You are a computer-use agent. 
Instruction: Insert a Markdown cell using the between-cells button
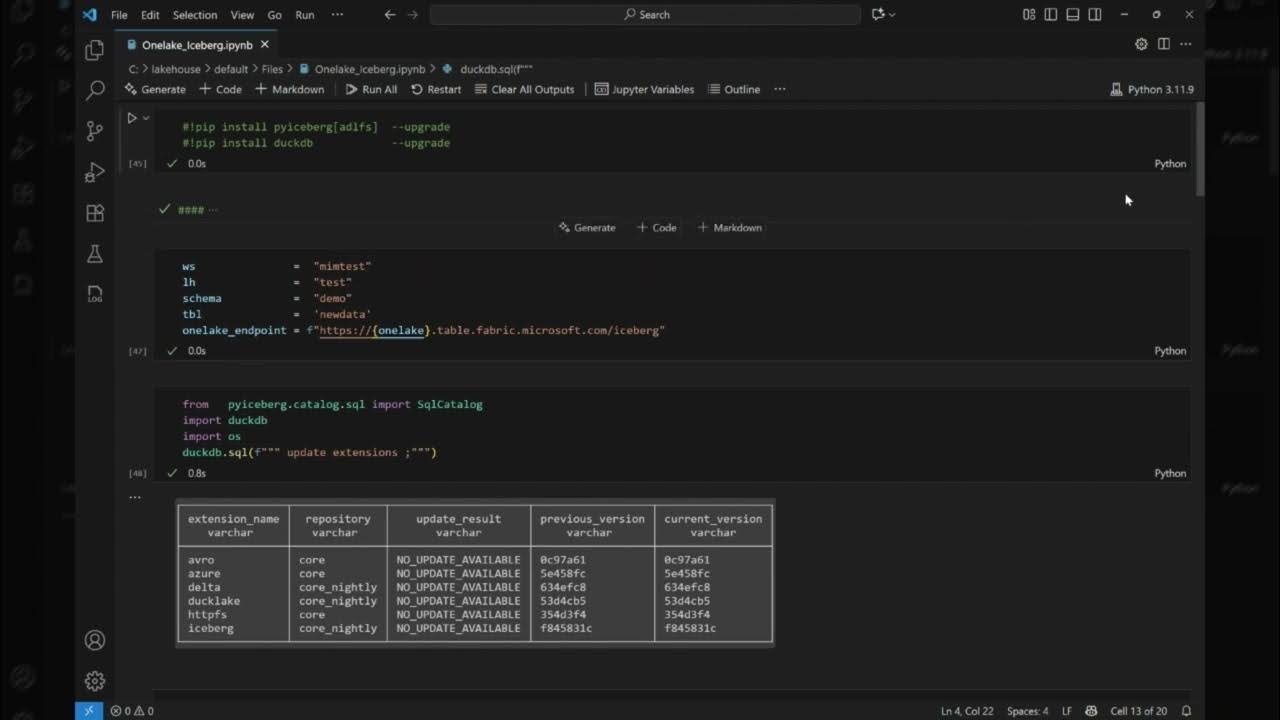729,228
